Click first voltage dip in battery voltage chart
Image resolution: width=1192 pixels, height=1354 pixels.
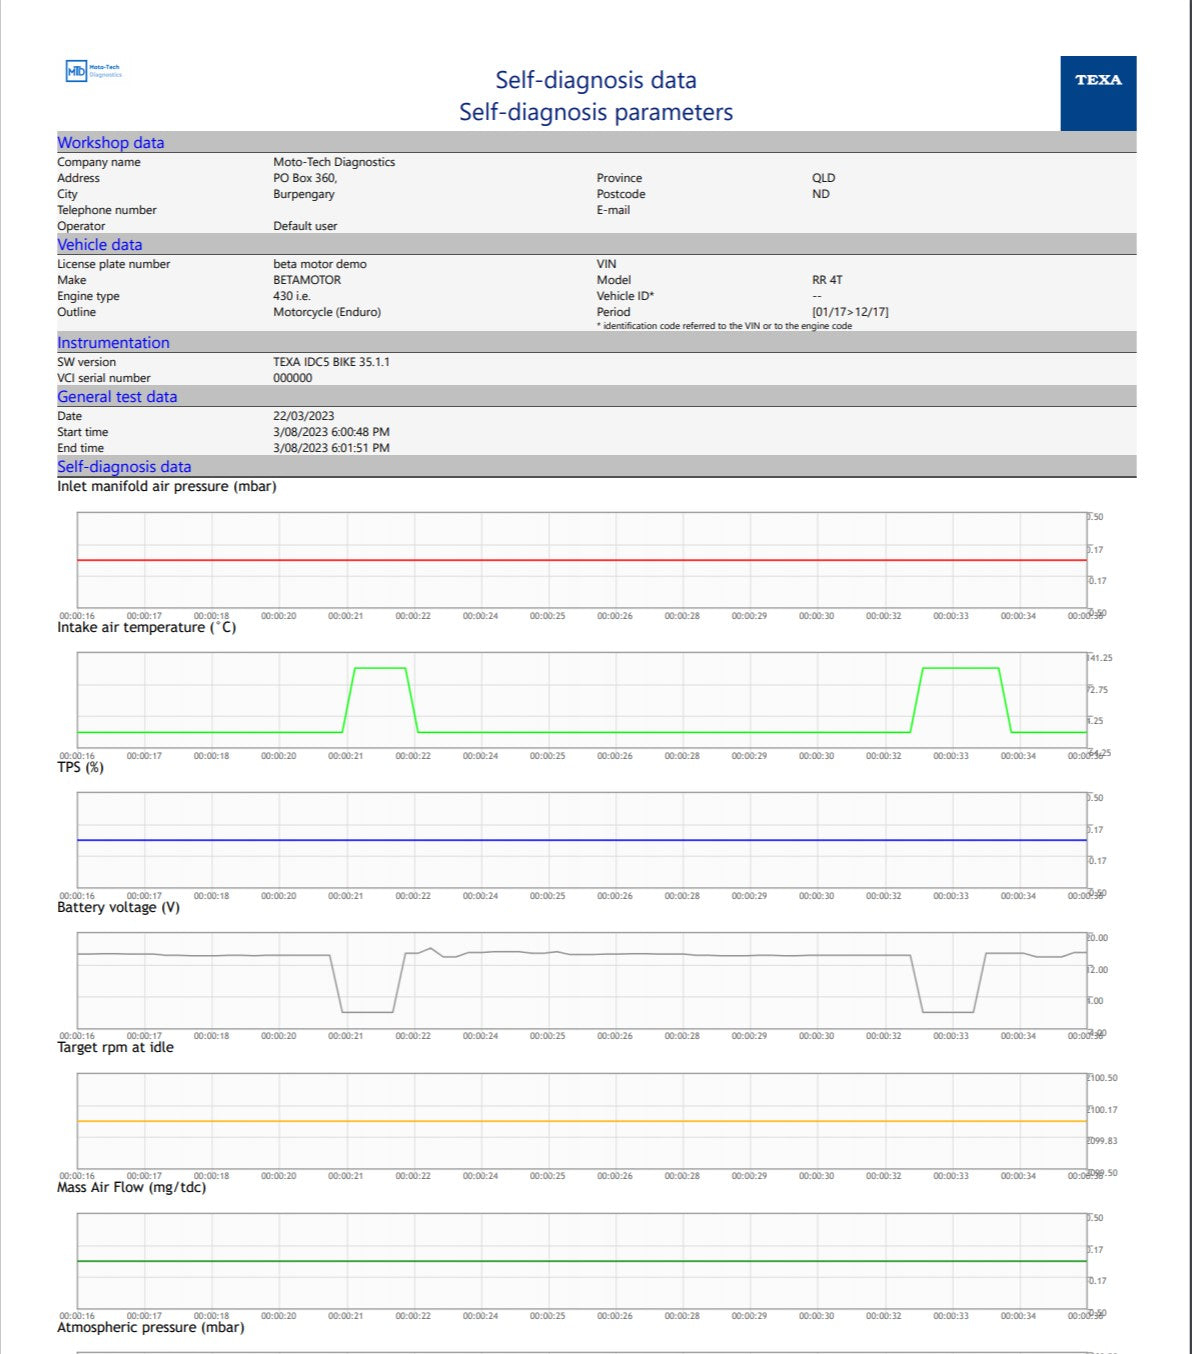coord(367,1011)
